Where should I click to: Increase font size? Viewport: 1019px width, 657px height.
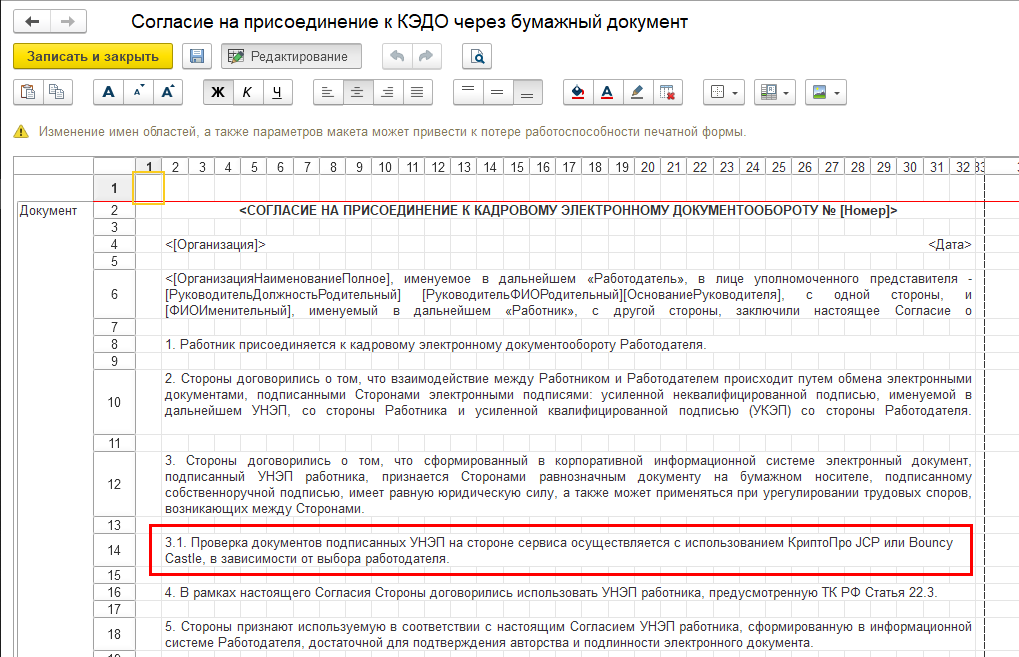tap(168, 92)
